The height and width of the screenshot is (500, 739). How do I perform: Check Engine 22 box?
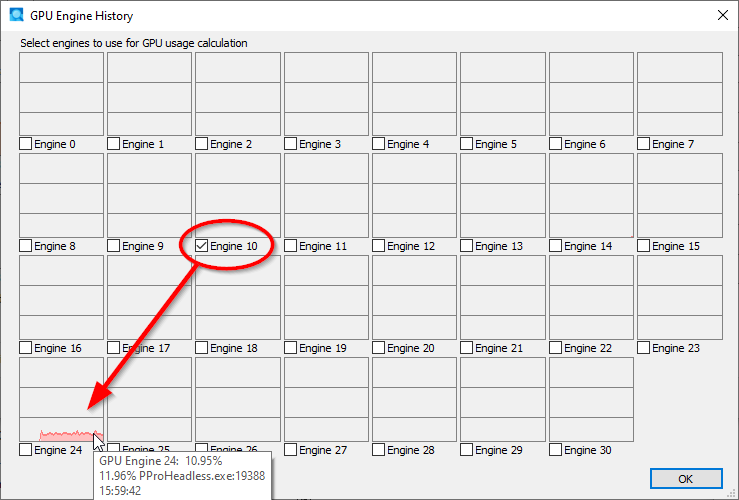pyautogui.click(x=556, y=348)
